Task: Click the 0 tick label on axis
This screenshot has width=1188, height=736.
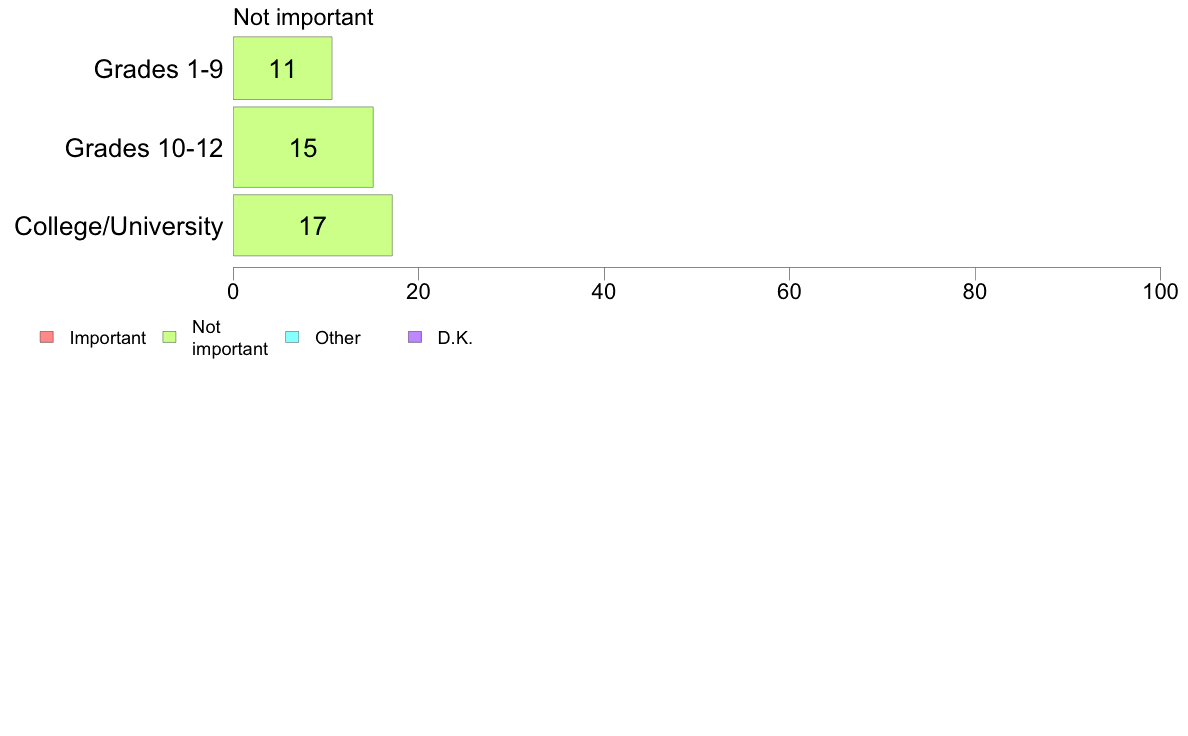Action: click(x=233, y=292)
